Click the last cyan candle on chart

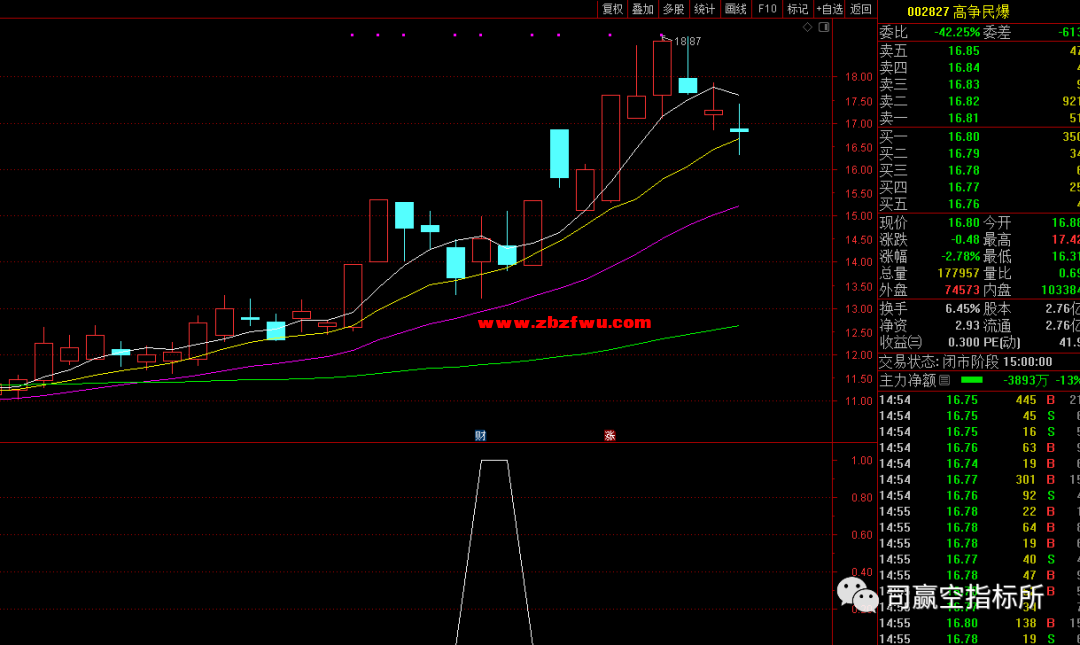click(x=739, y=130)
